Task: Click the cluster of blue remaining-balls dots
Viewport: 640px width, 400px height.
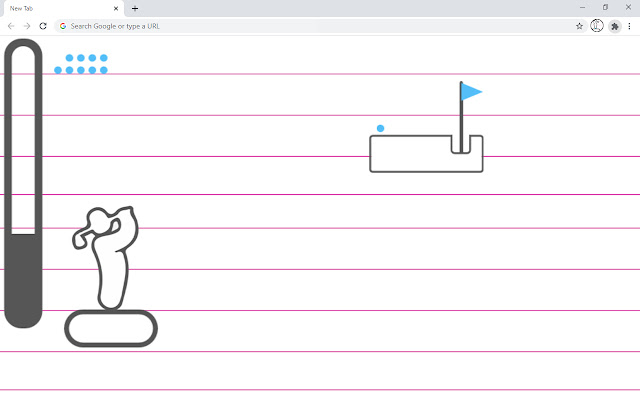Action: point(81,64)
